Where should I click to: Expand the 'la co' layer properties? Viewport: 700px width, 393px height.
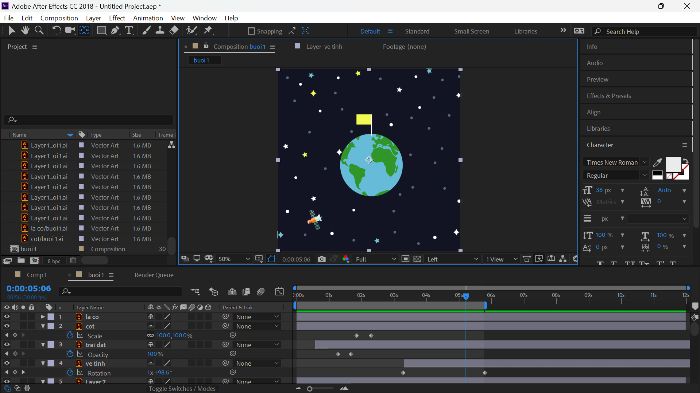point(43,317)
